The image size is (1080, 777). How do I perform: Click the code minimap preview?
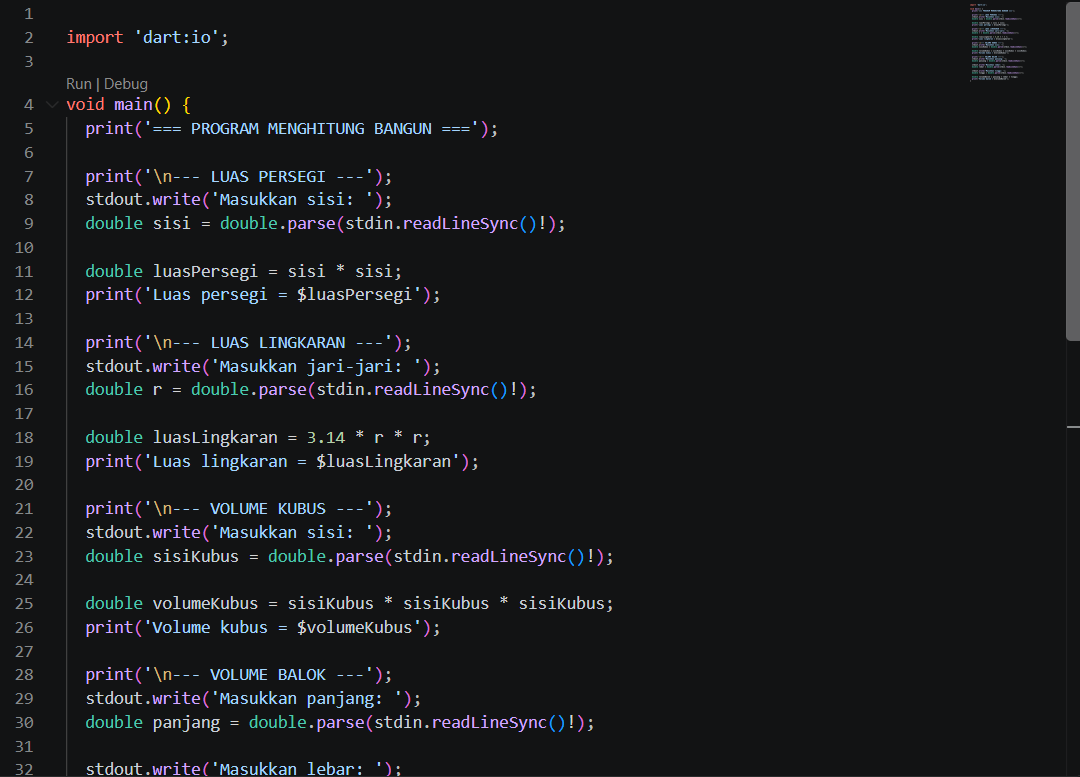pos(998,43)
